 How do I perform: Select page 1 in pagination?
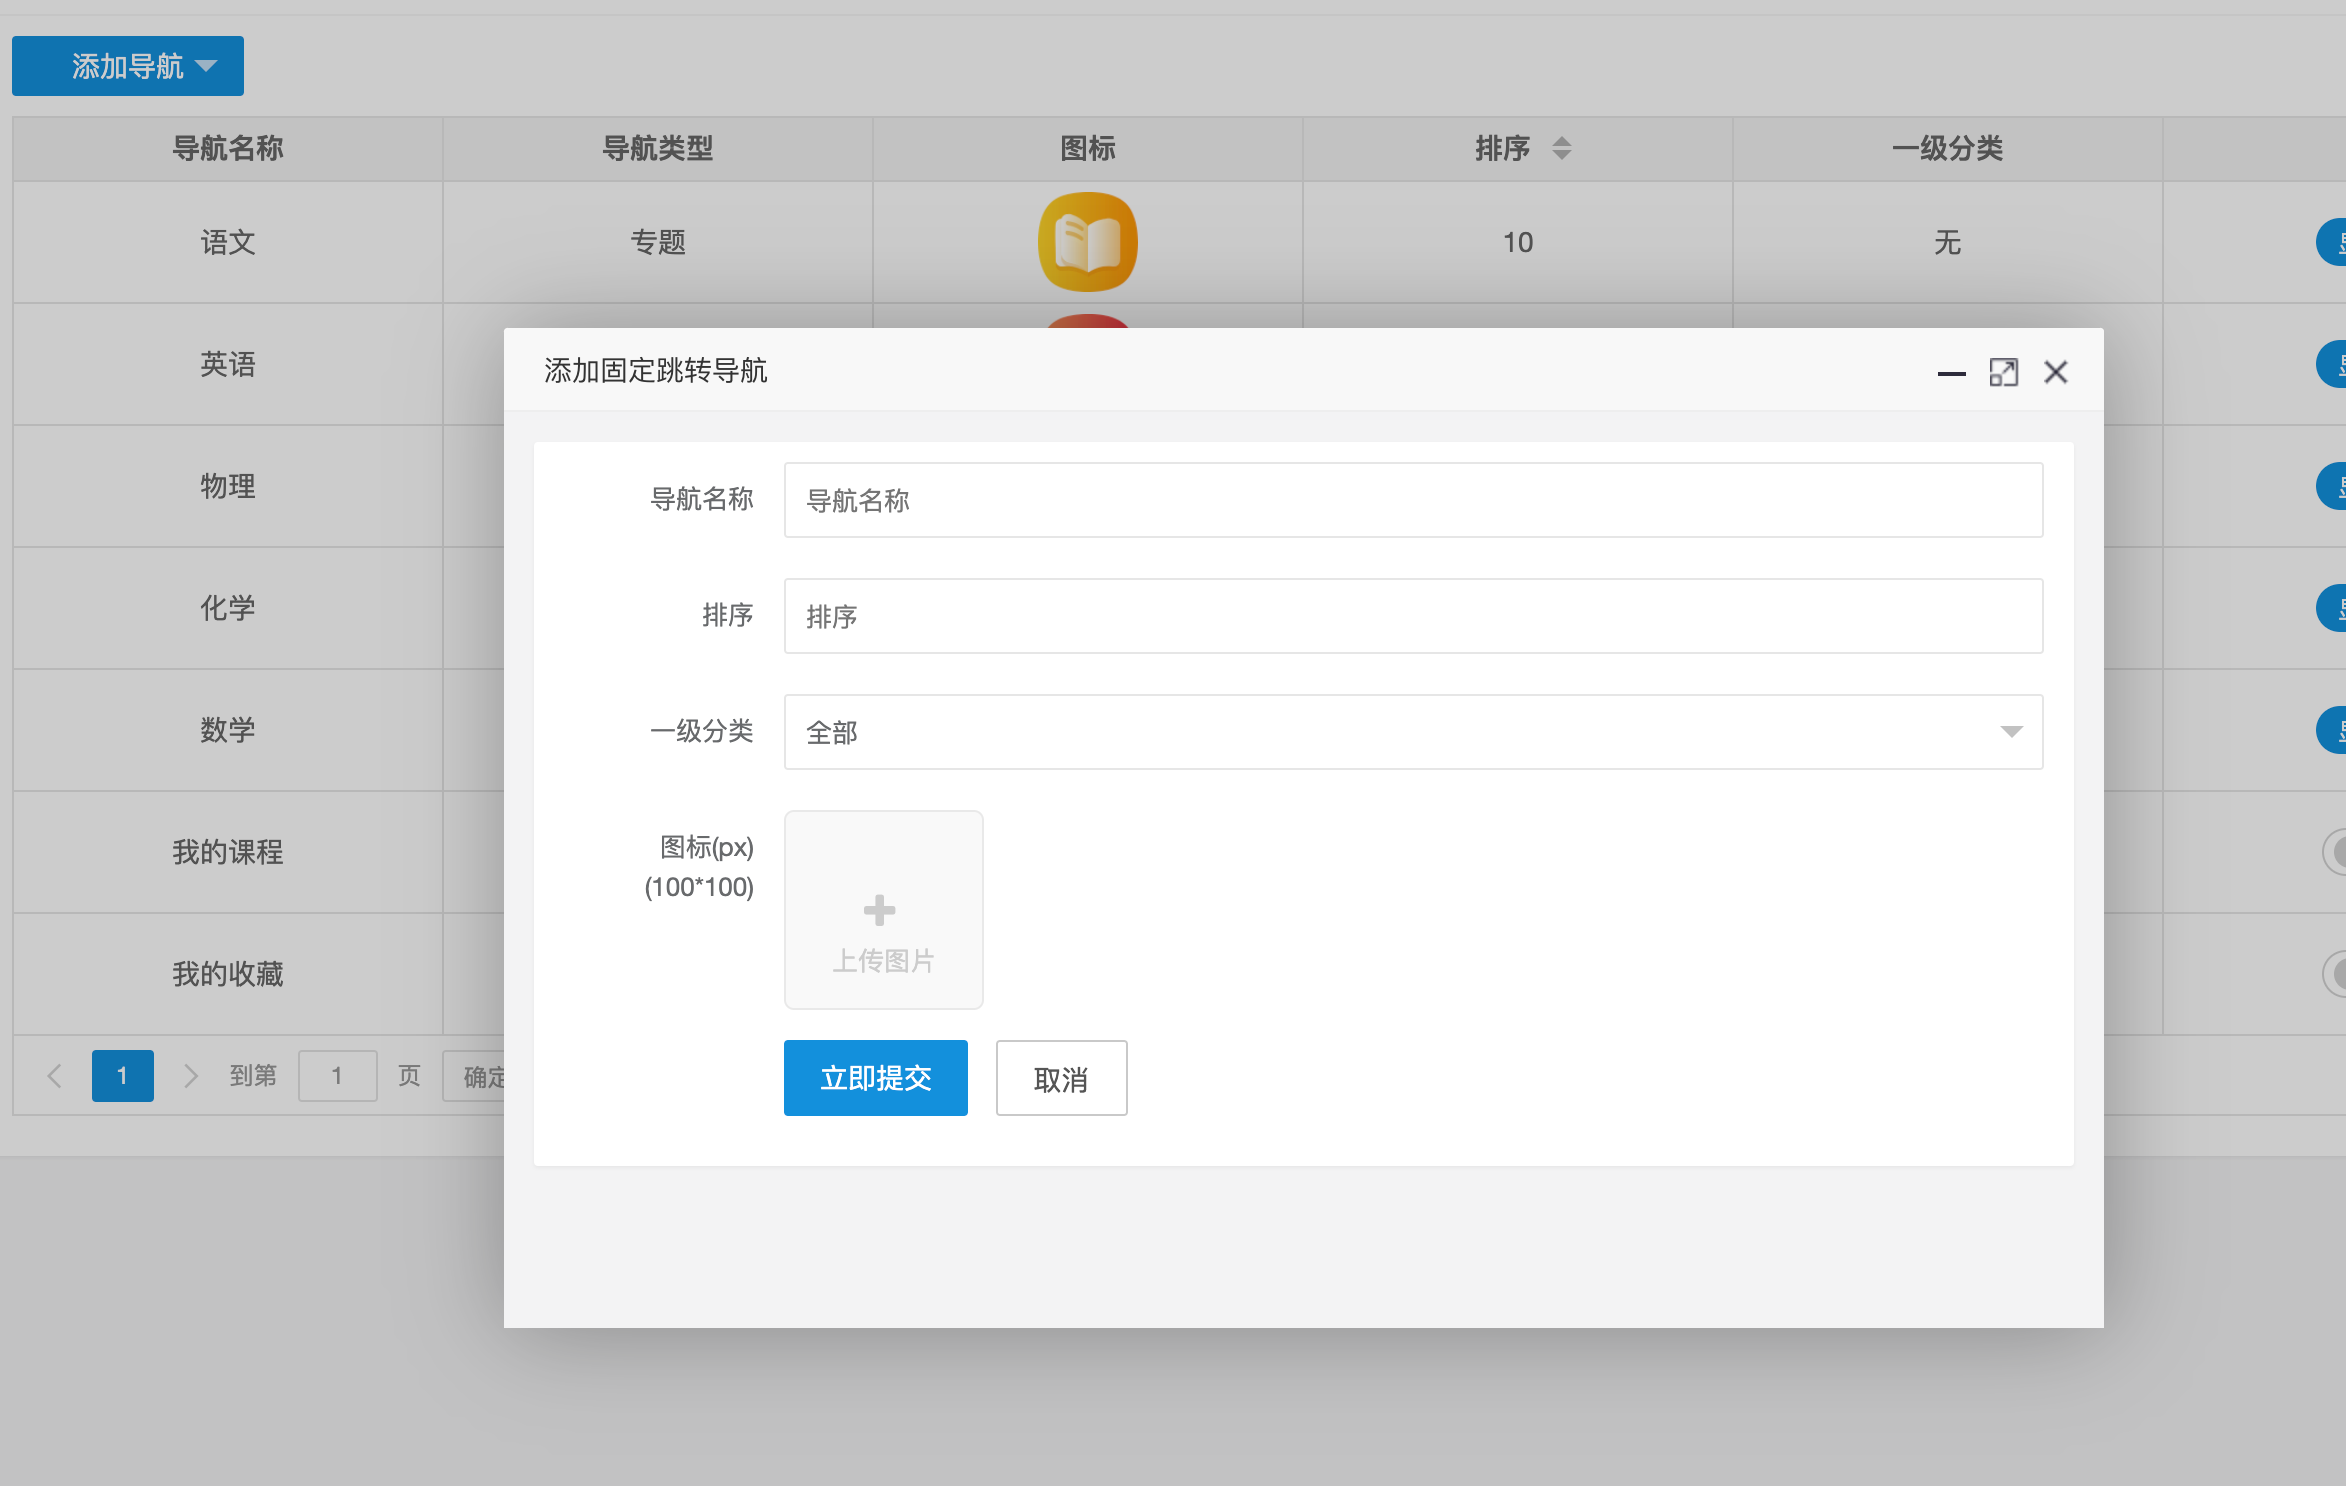click(123, 1076)
